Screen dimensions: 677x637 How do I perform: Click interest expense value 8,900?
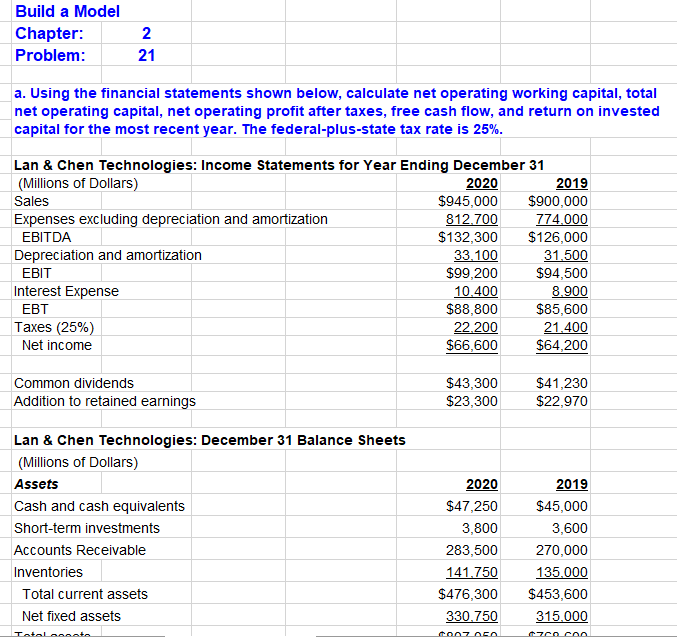[x=569, y=291]
